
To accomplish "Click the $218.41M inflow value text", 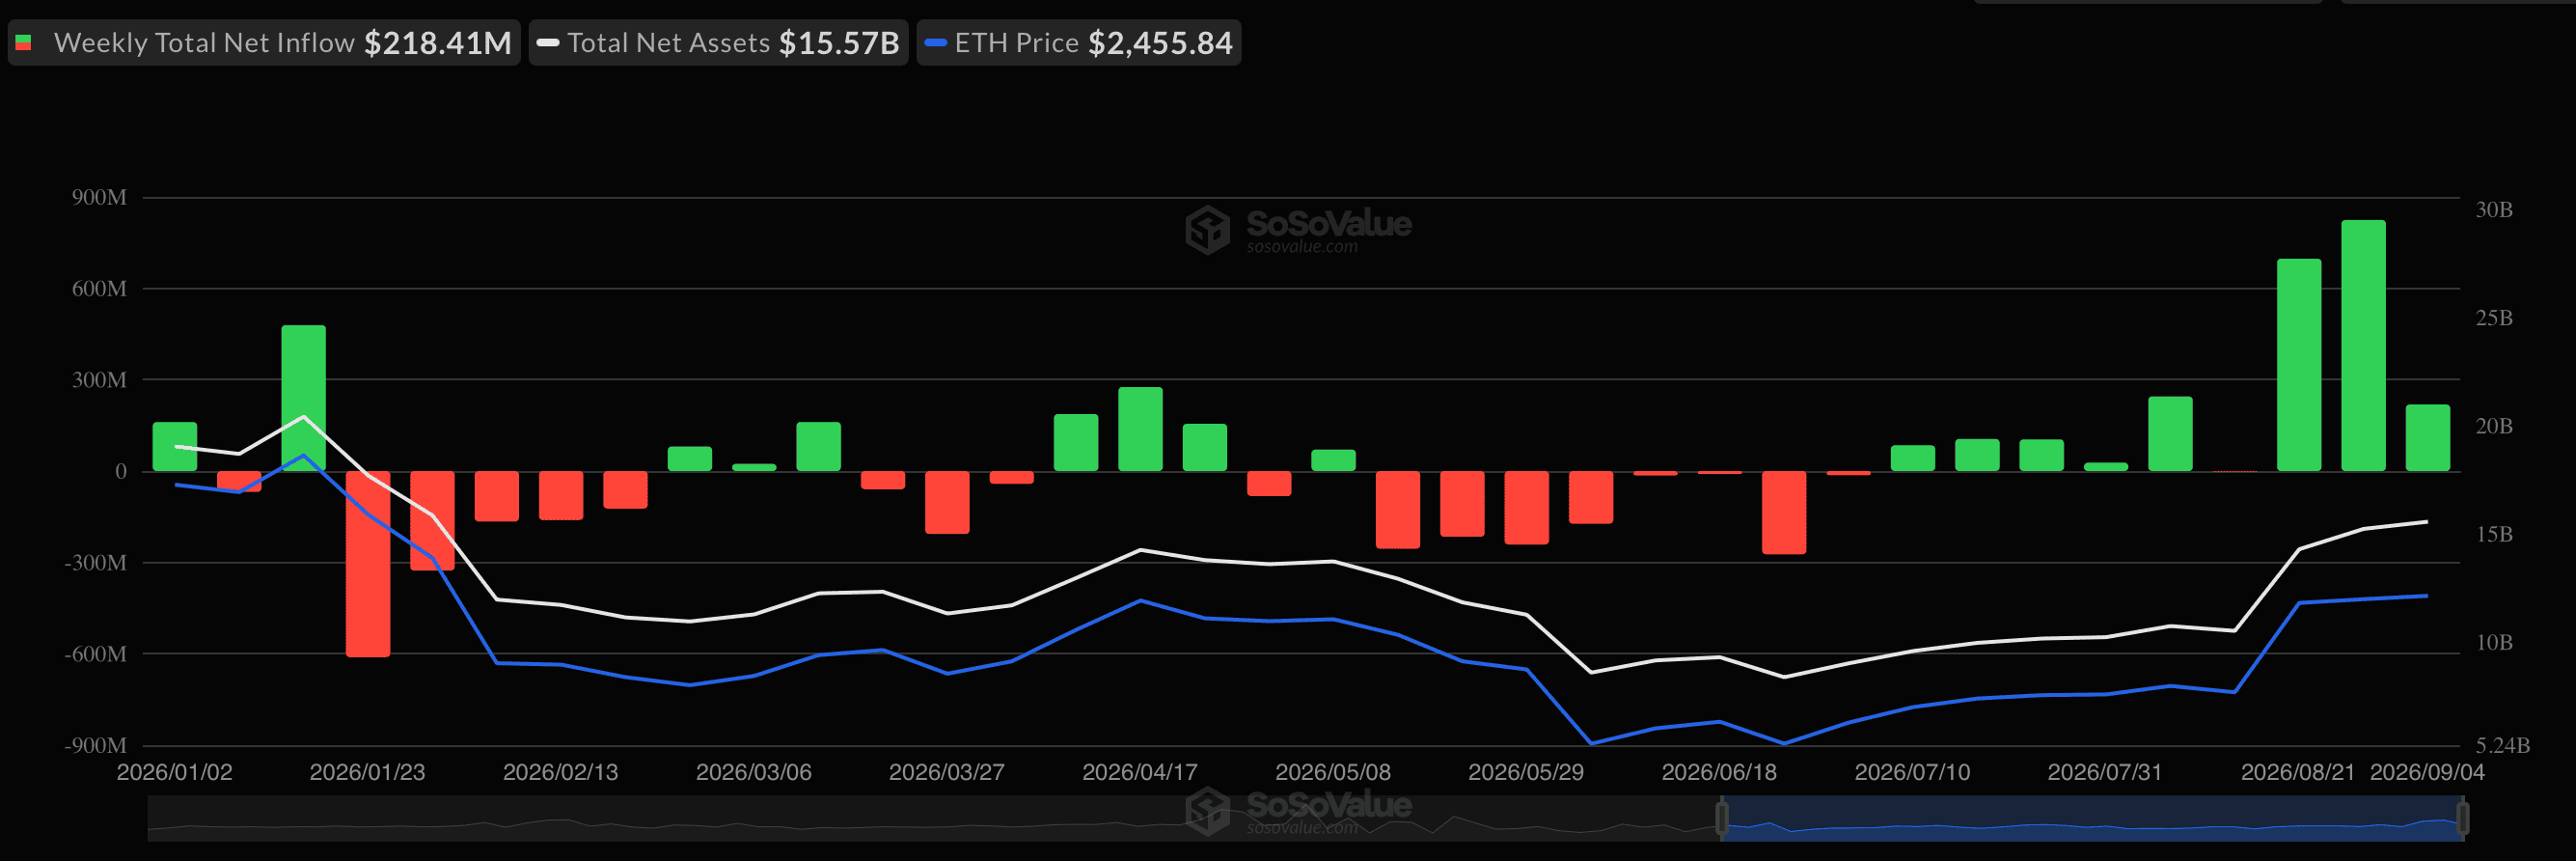I will coord(438,43).
